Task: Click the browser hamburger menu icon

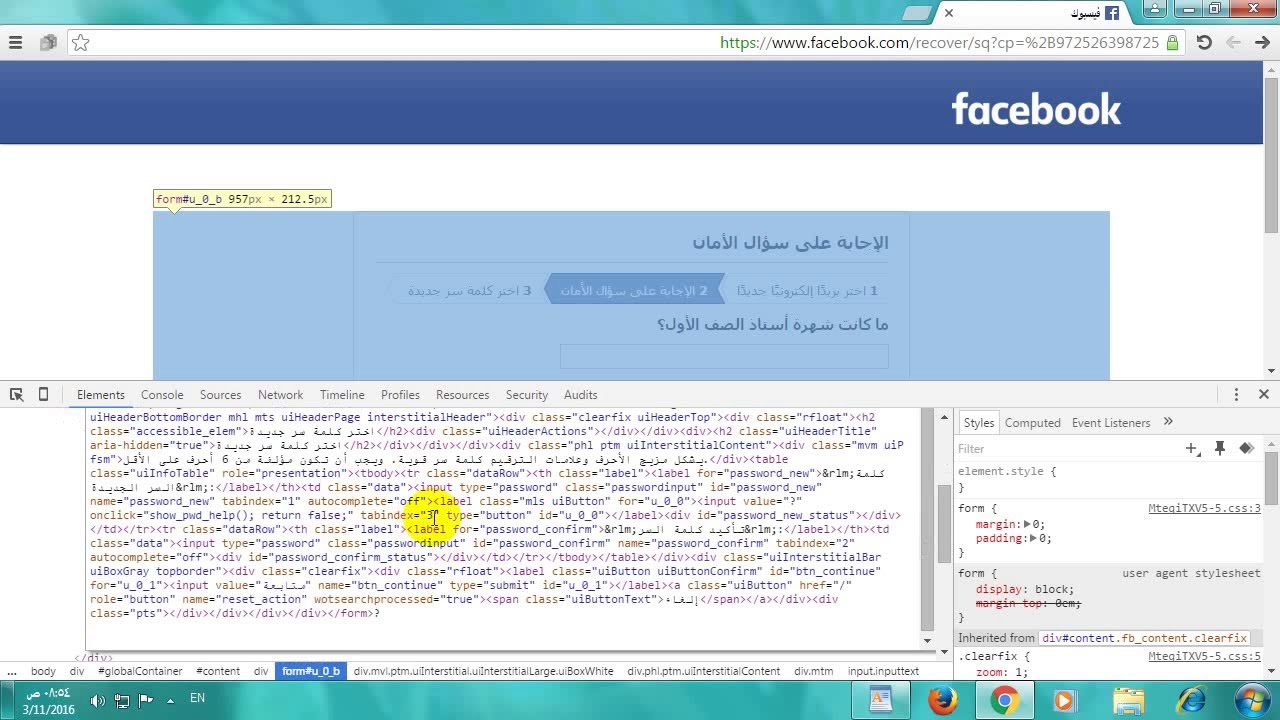Action: pos(15,42)
